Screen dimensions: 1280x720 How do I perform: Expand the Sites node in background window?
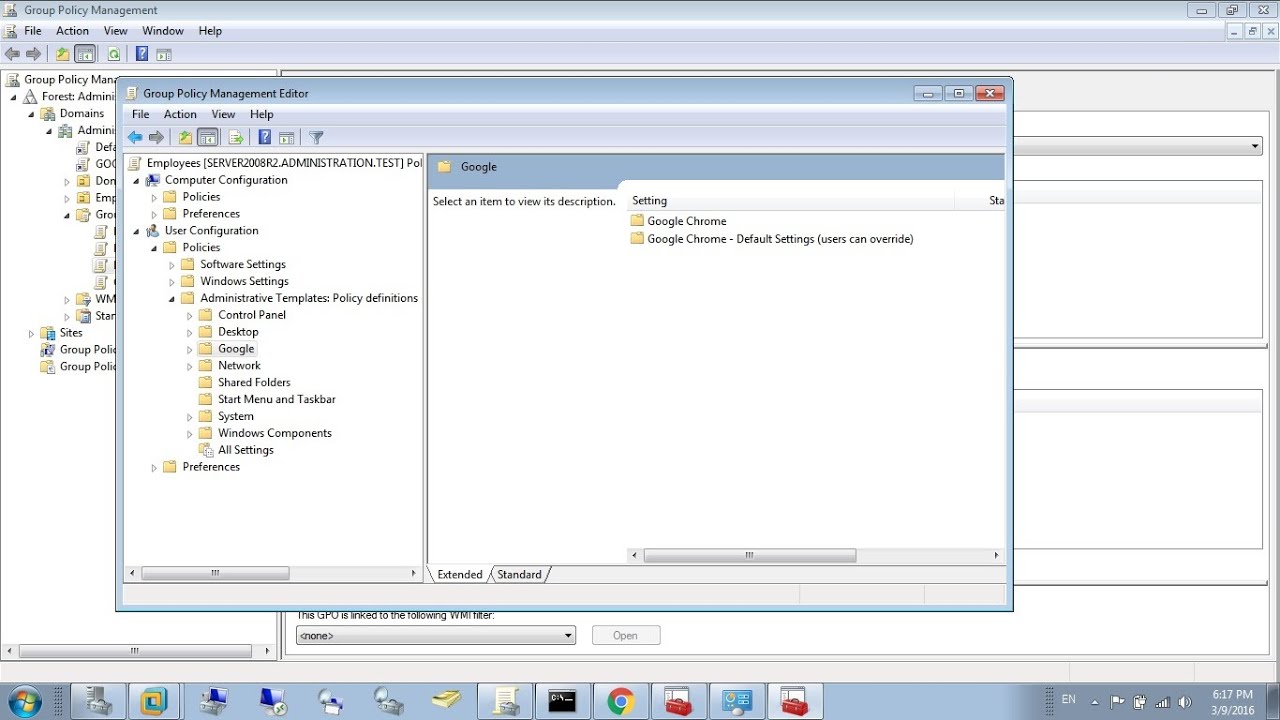[31, 333]
